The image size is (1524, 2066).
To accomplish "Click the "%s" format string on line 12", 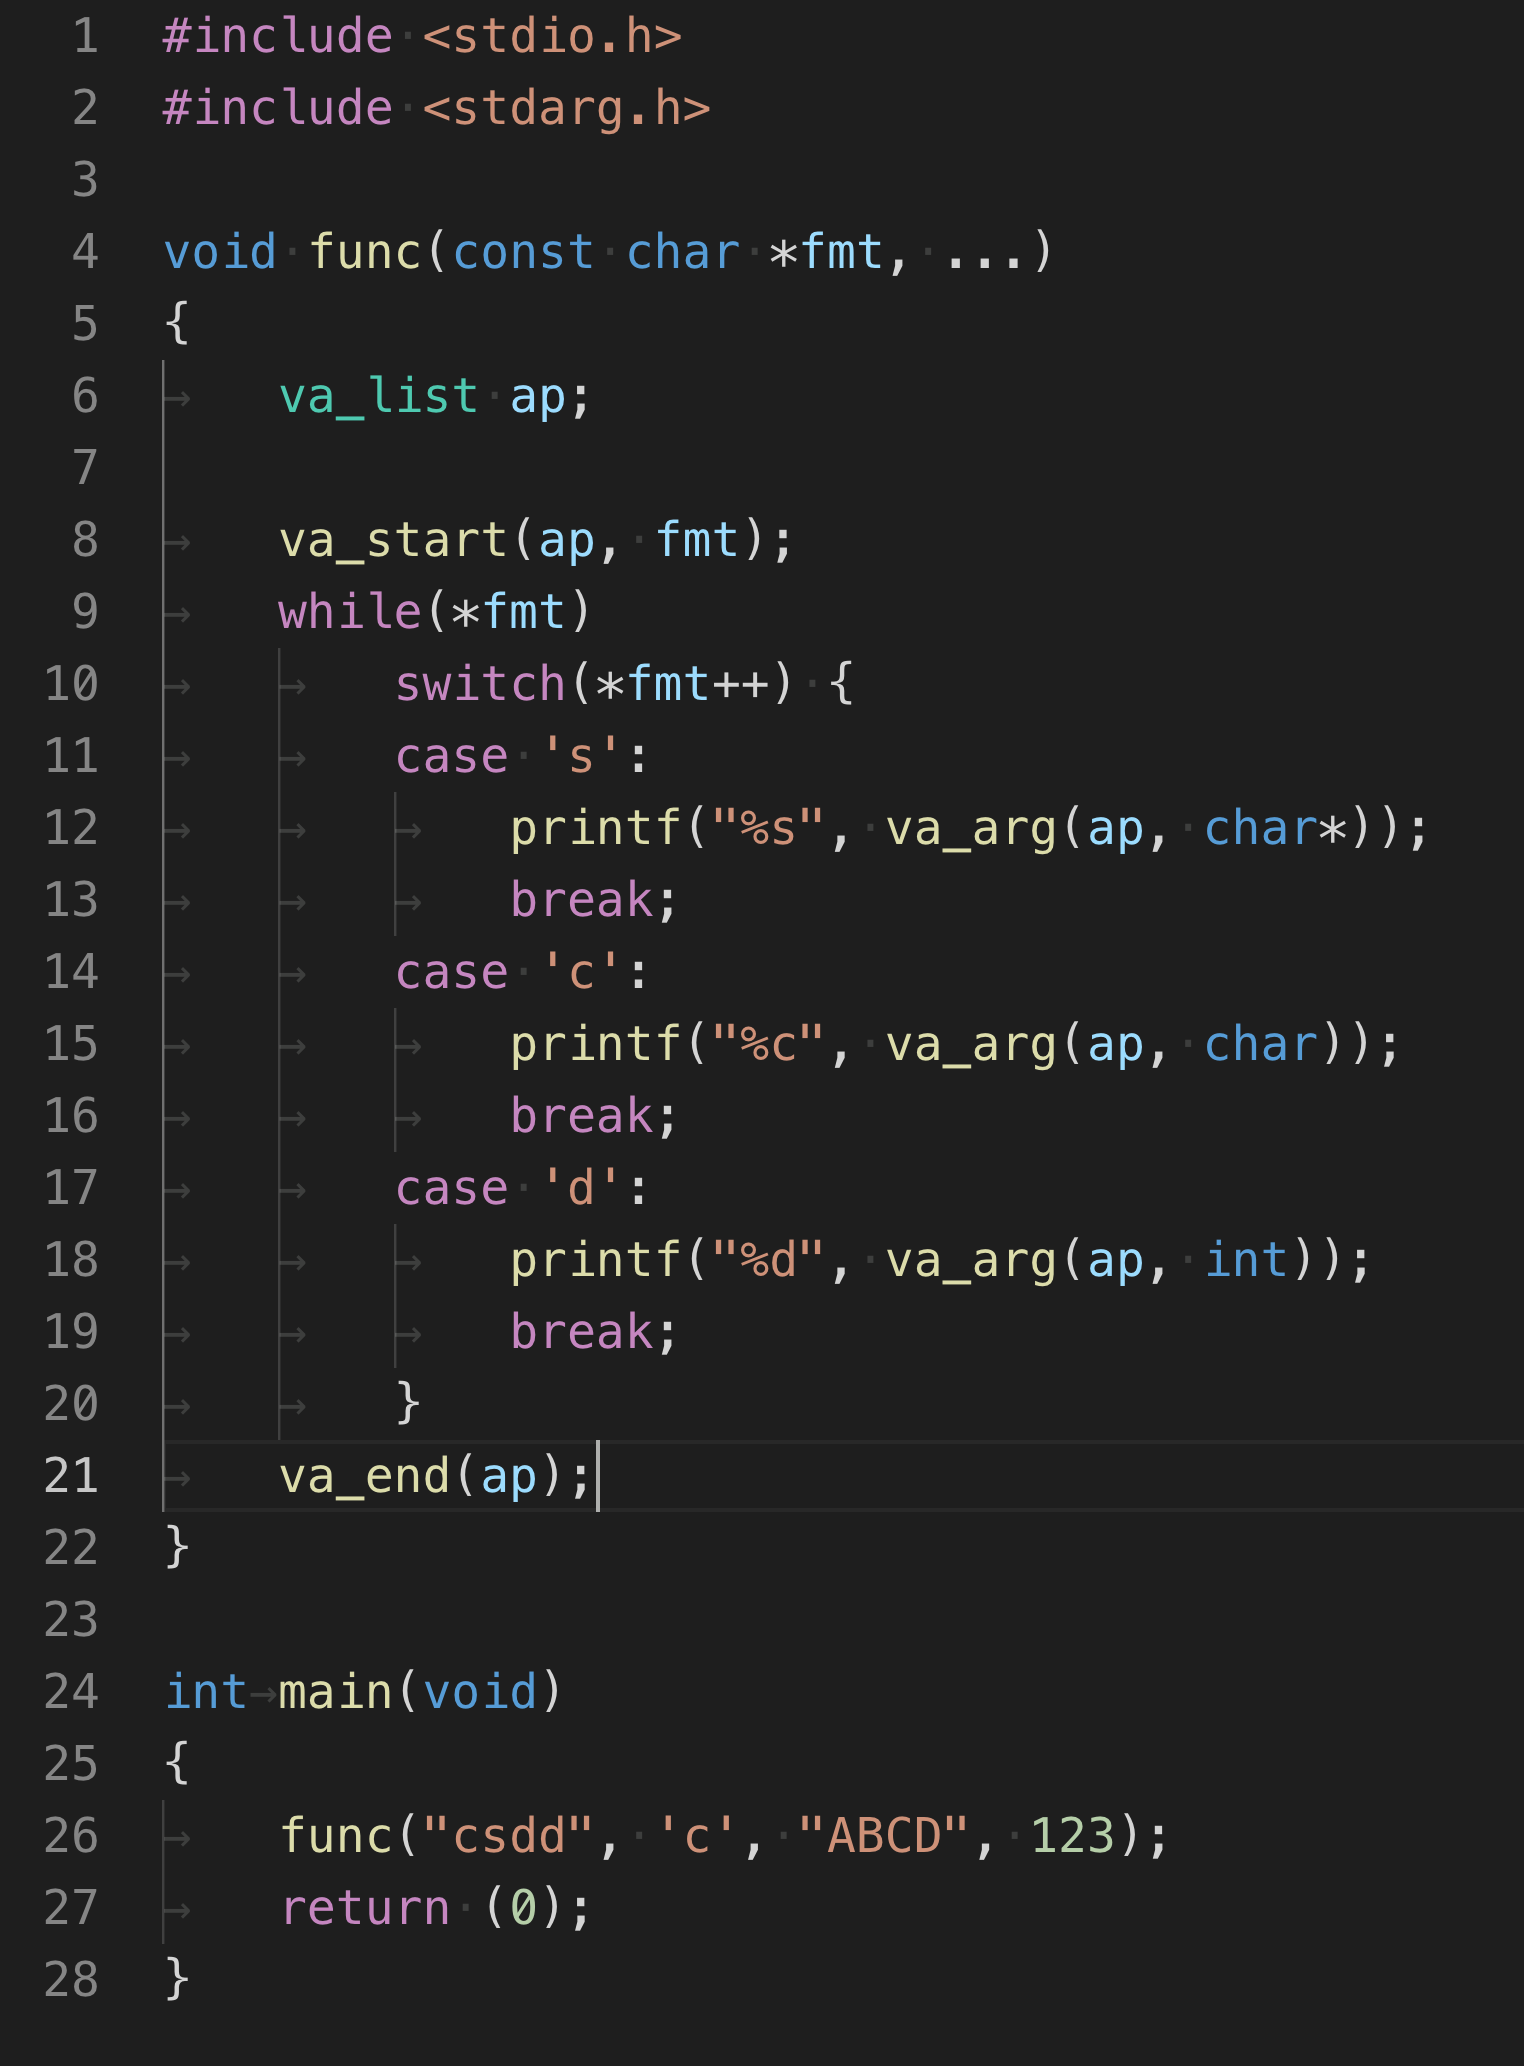I will point(768,829).
